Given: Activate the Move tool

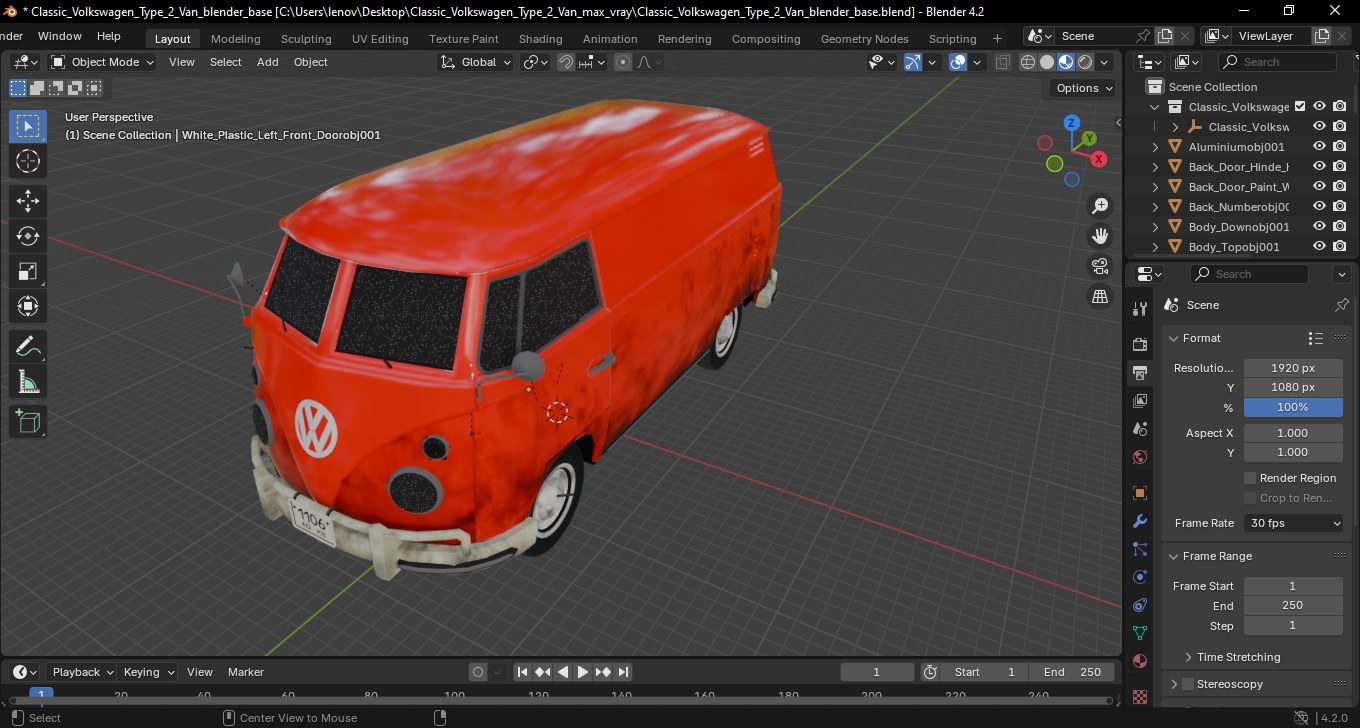Looking at the screenshot, I should coord(28,201).
